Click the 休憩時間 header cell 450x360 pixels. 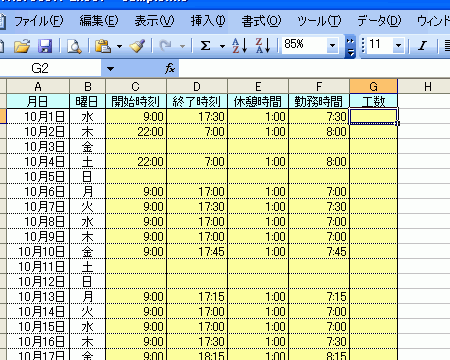pos(258,101)
